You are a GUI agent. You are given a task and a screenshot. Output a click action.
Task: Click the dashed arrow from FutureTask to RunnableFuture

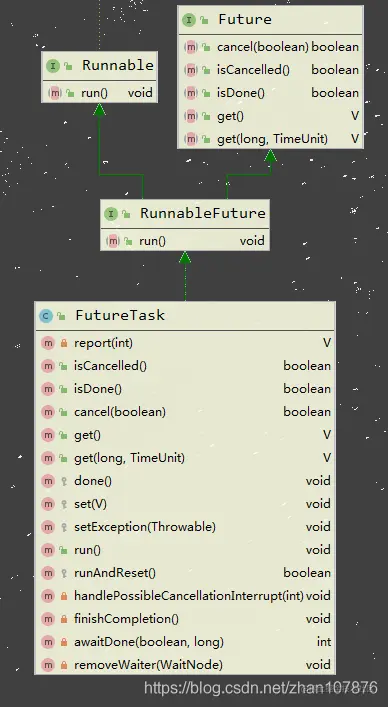tap(185, 277)
